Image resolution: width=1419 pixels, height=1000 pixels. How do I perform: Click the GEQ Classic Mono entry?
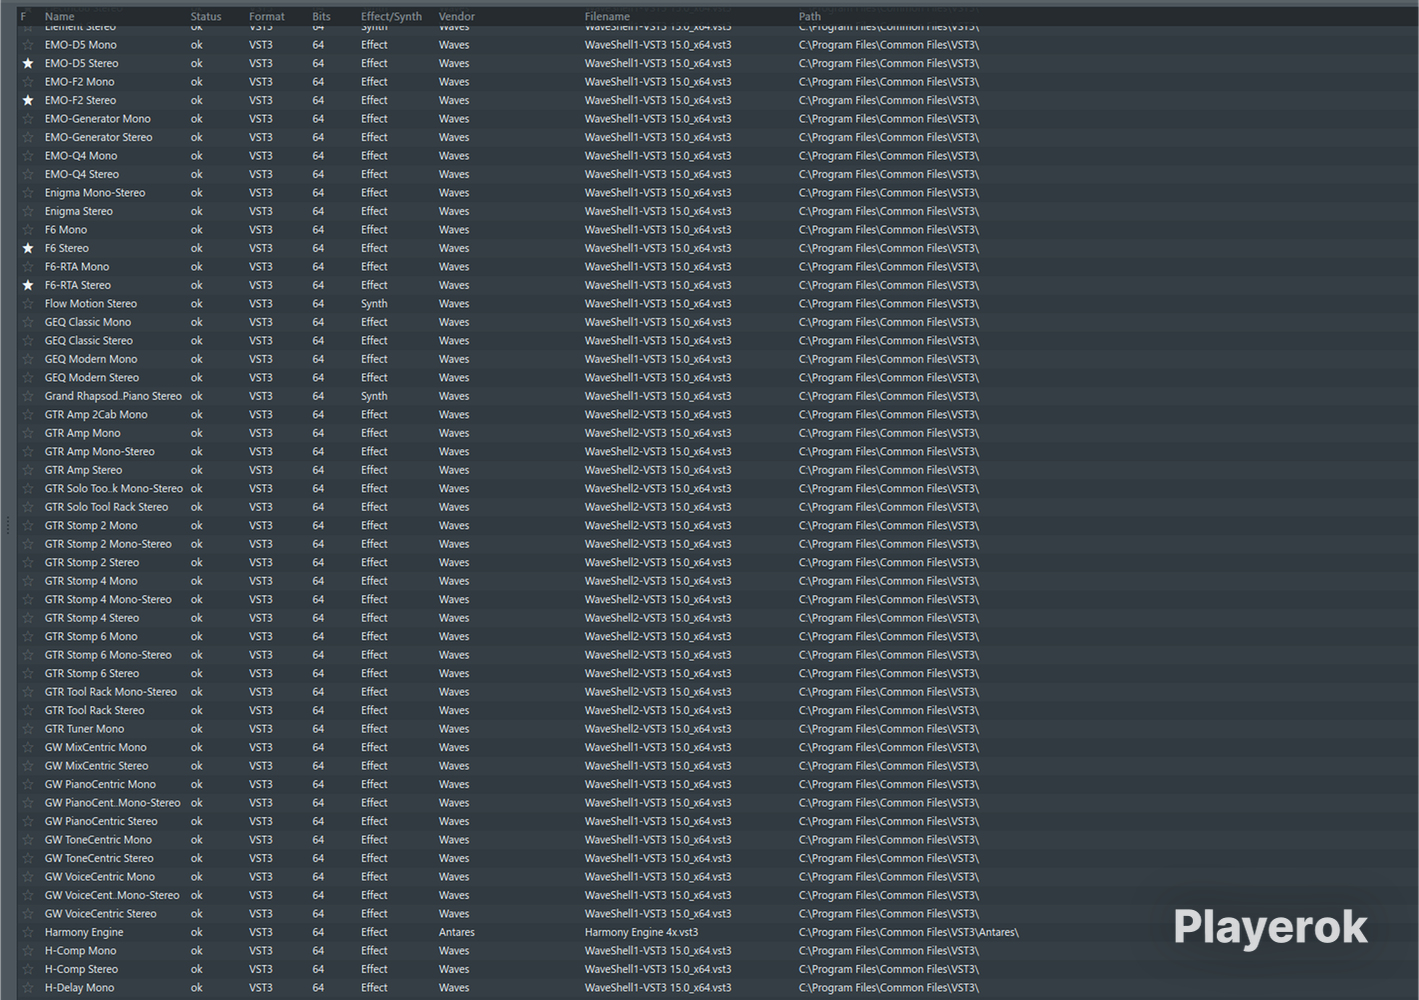pos(88,322)
